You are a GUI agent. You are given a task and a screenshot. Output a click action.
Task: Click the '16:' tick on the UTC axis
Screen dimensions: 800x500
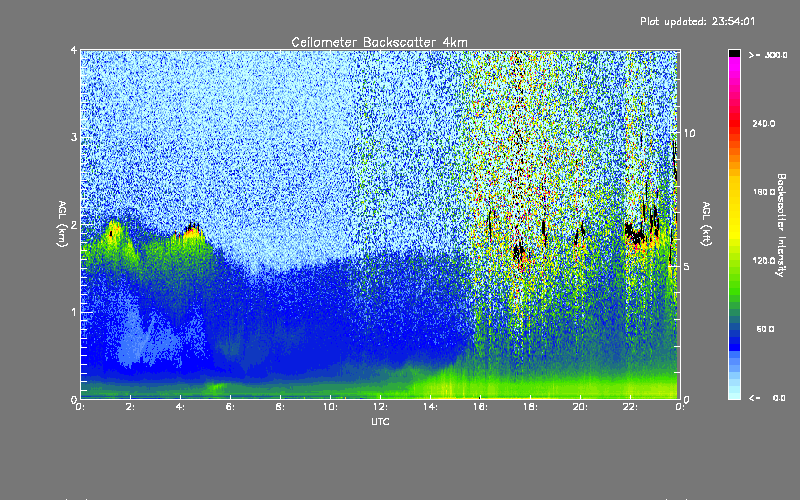point(481,407)
